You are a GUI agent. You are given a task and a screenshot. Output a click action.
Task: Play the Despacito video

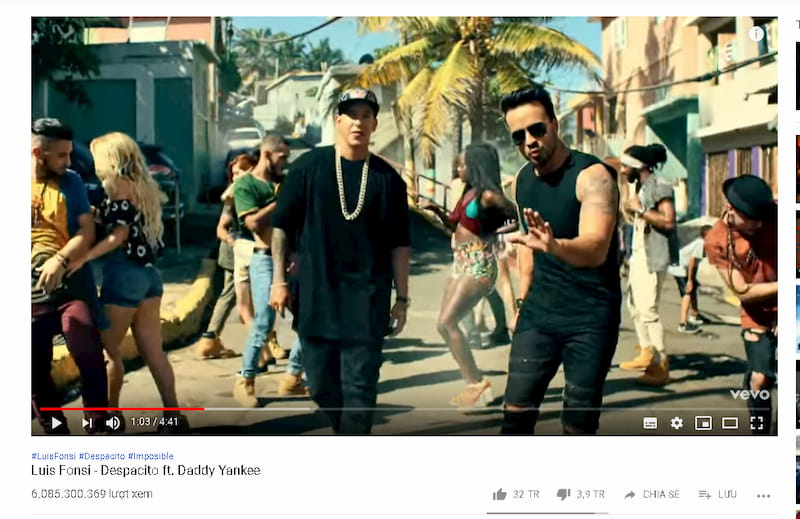click(x=57, y=423)
